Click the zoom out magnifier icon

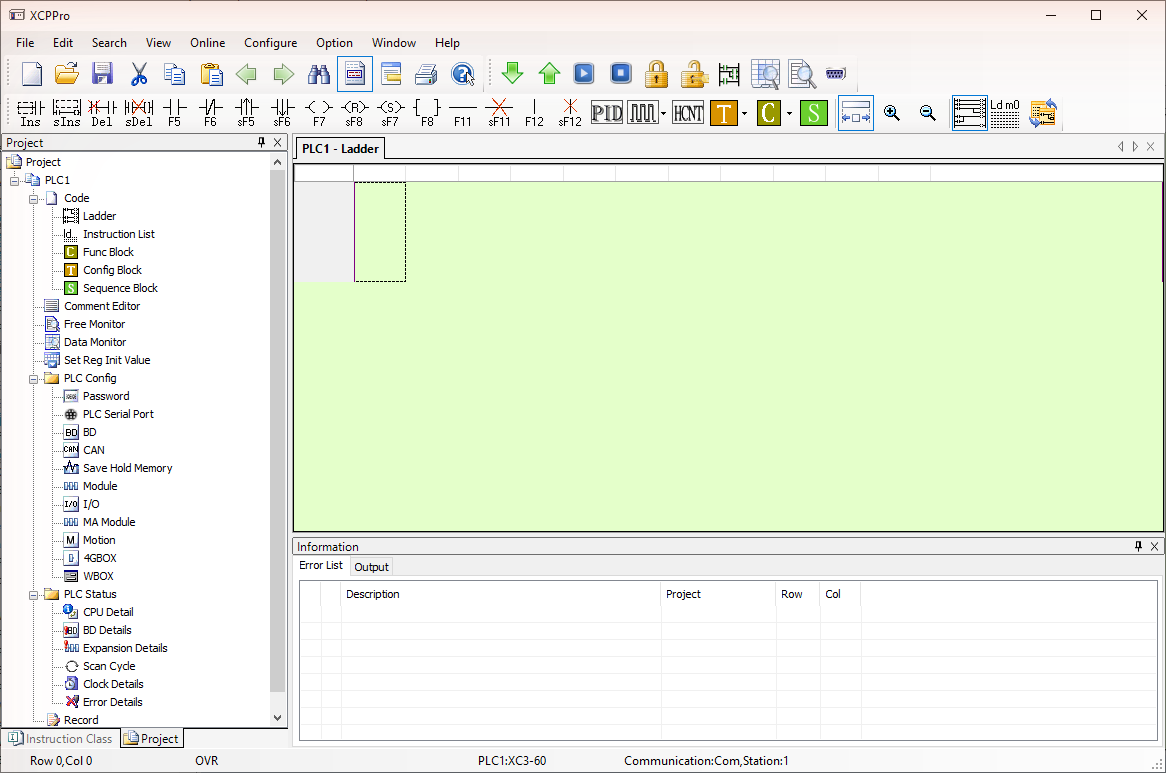pyautogui.click(x=927, y=113)
